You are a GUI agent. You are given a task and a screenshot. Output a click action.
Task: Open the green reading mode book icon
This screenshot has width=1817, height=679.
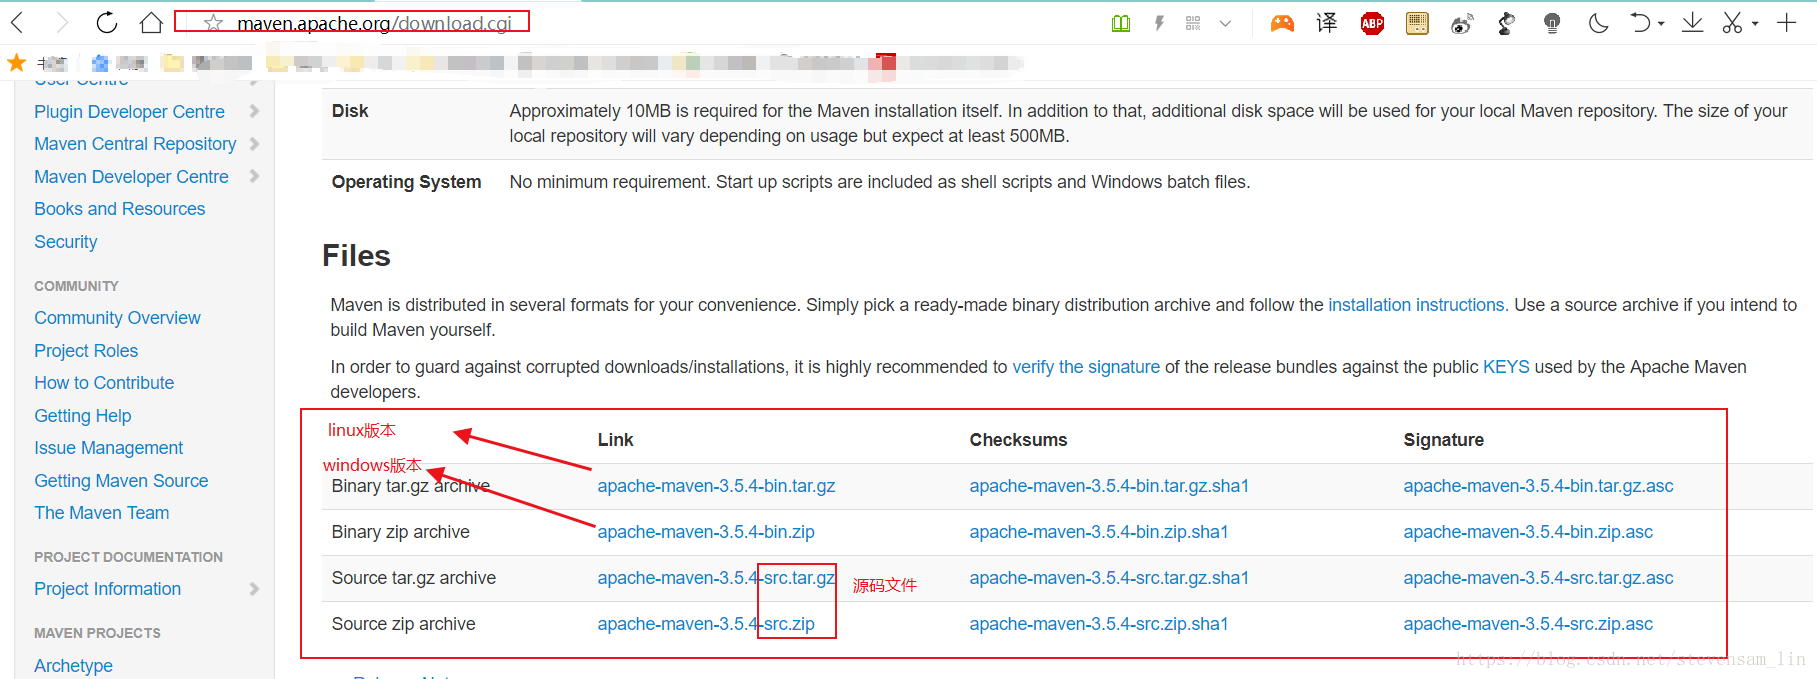(x=1121, y=23)
